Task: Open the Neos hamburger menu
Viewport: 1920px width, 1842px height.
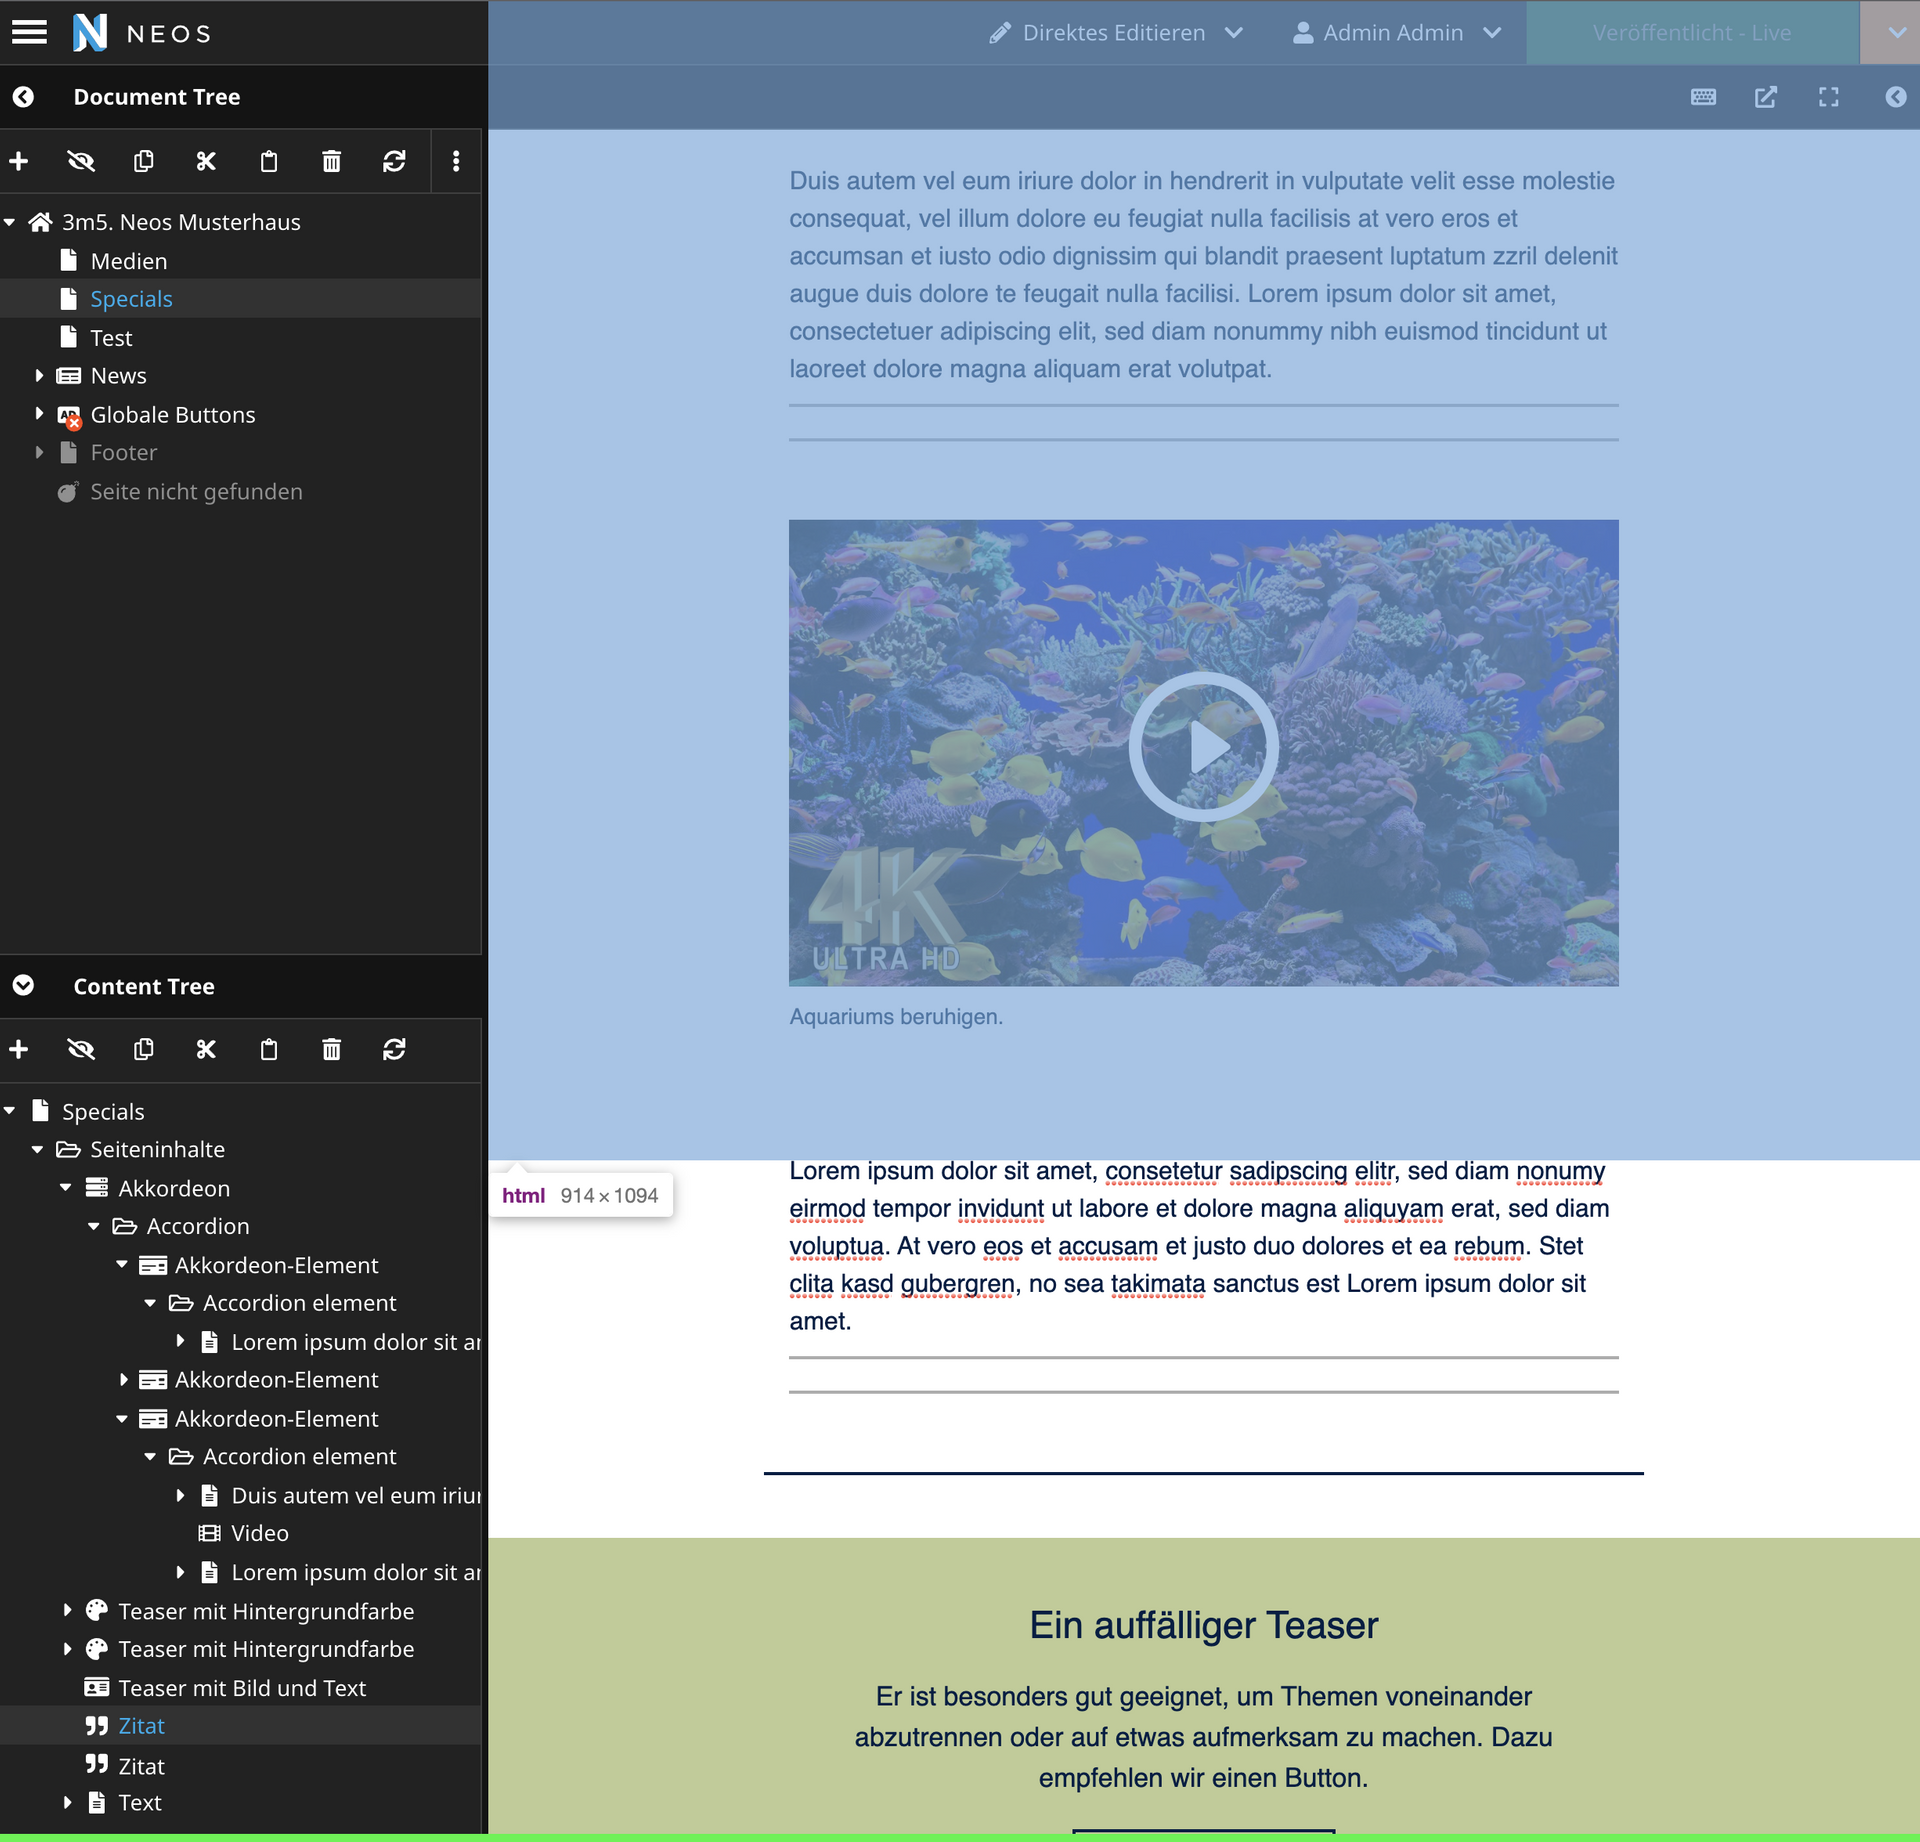Action: 29,33
